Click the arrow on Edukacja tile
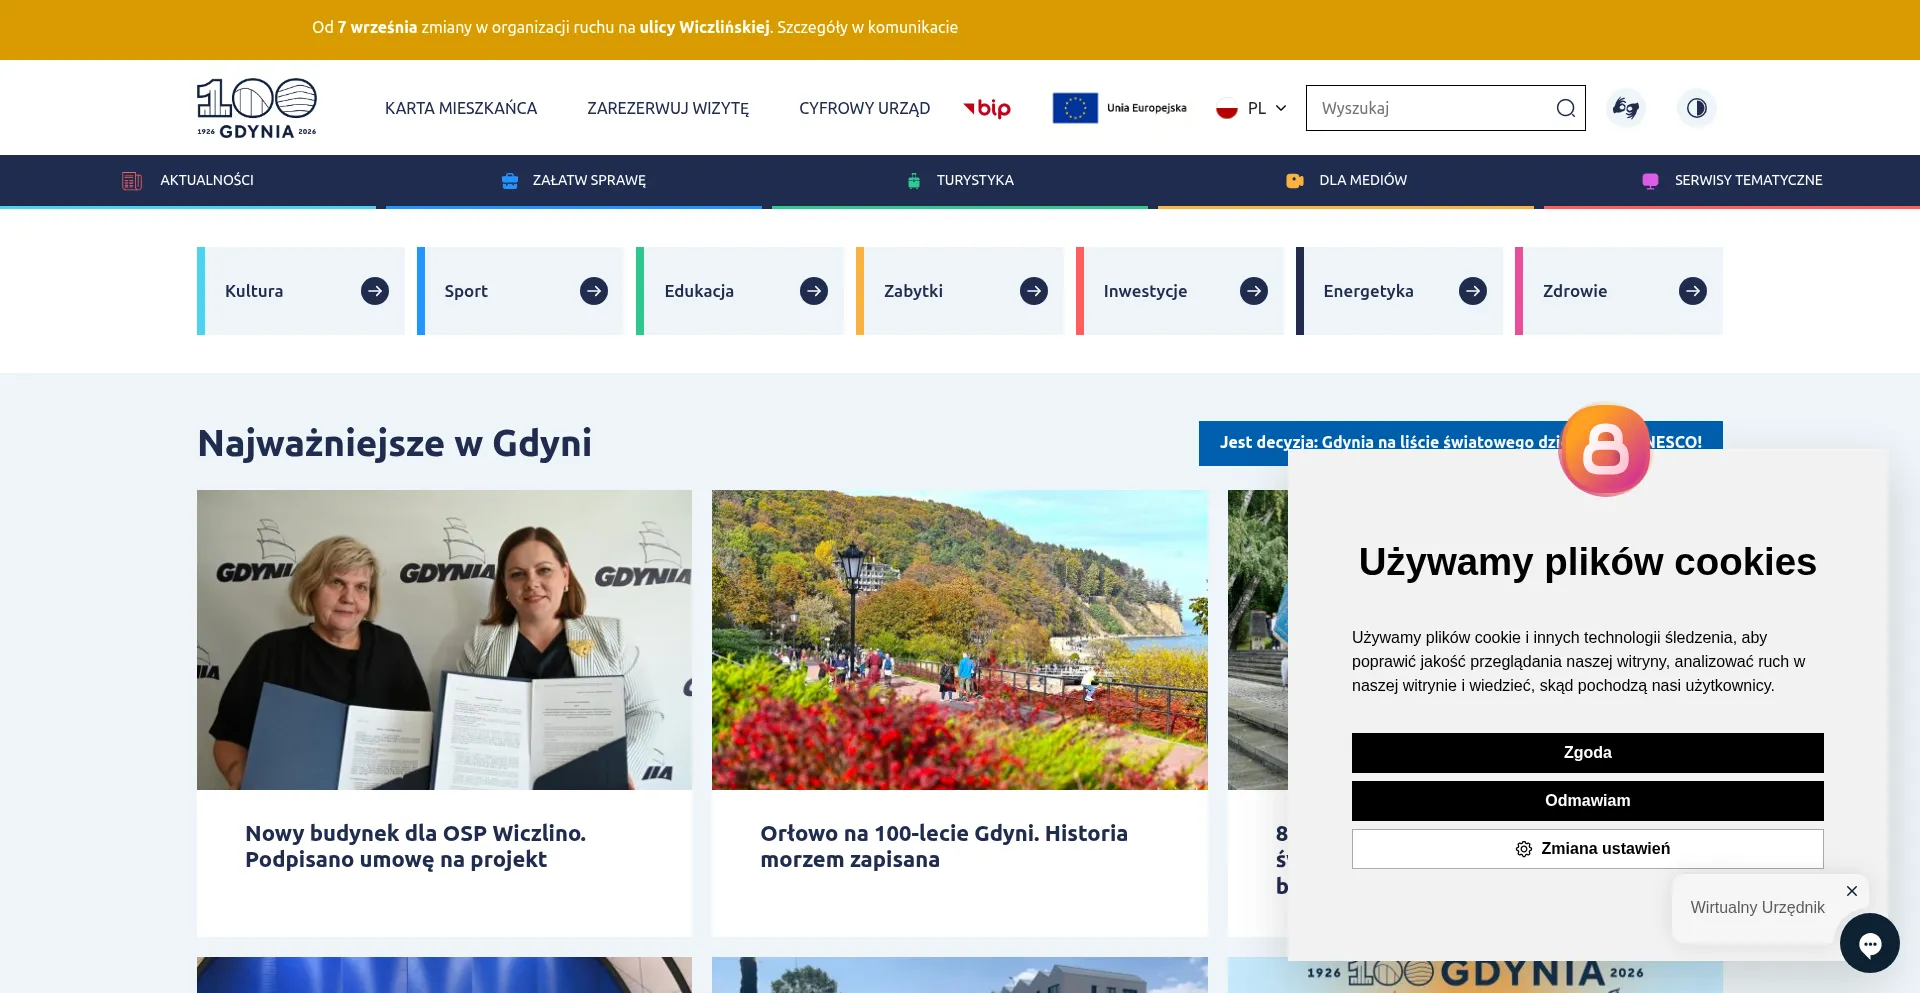The width and height of the screenshot is (1920, 993). tap(814, 291)
